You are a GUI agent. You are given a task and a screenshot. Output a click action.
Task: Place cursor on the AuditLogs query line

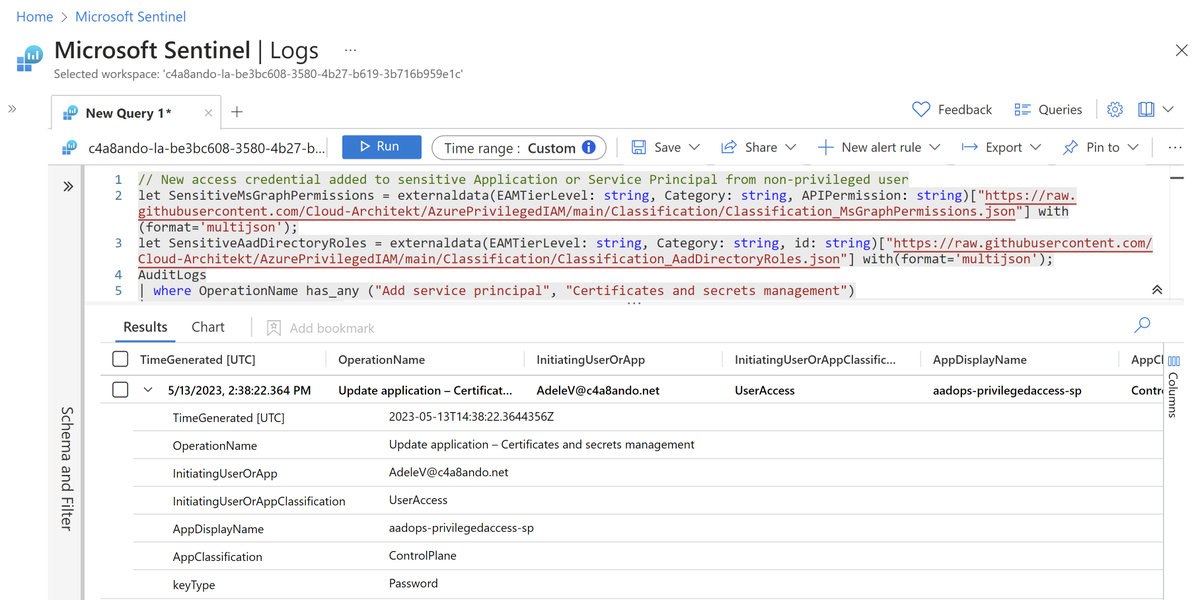172,275
